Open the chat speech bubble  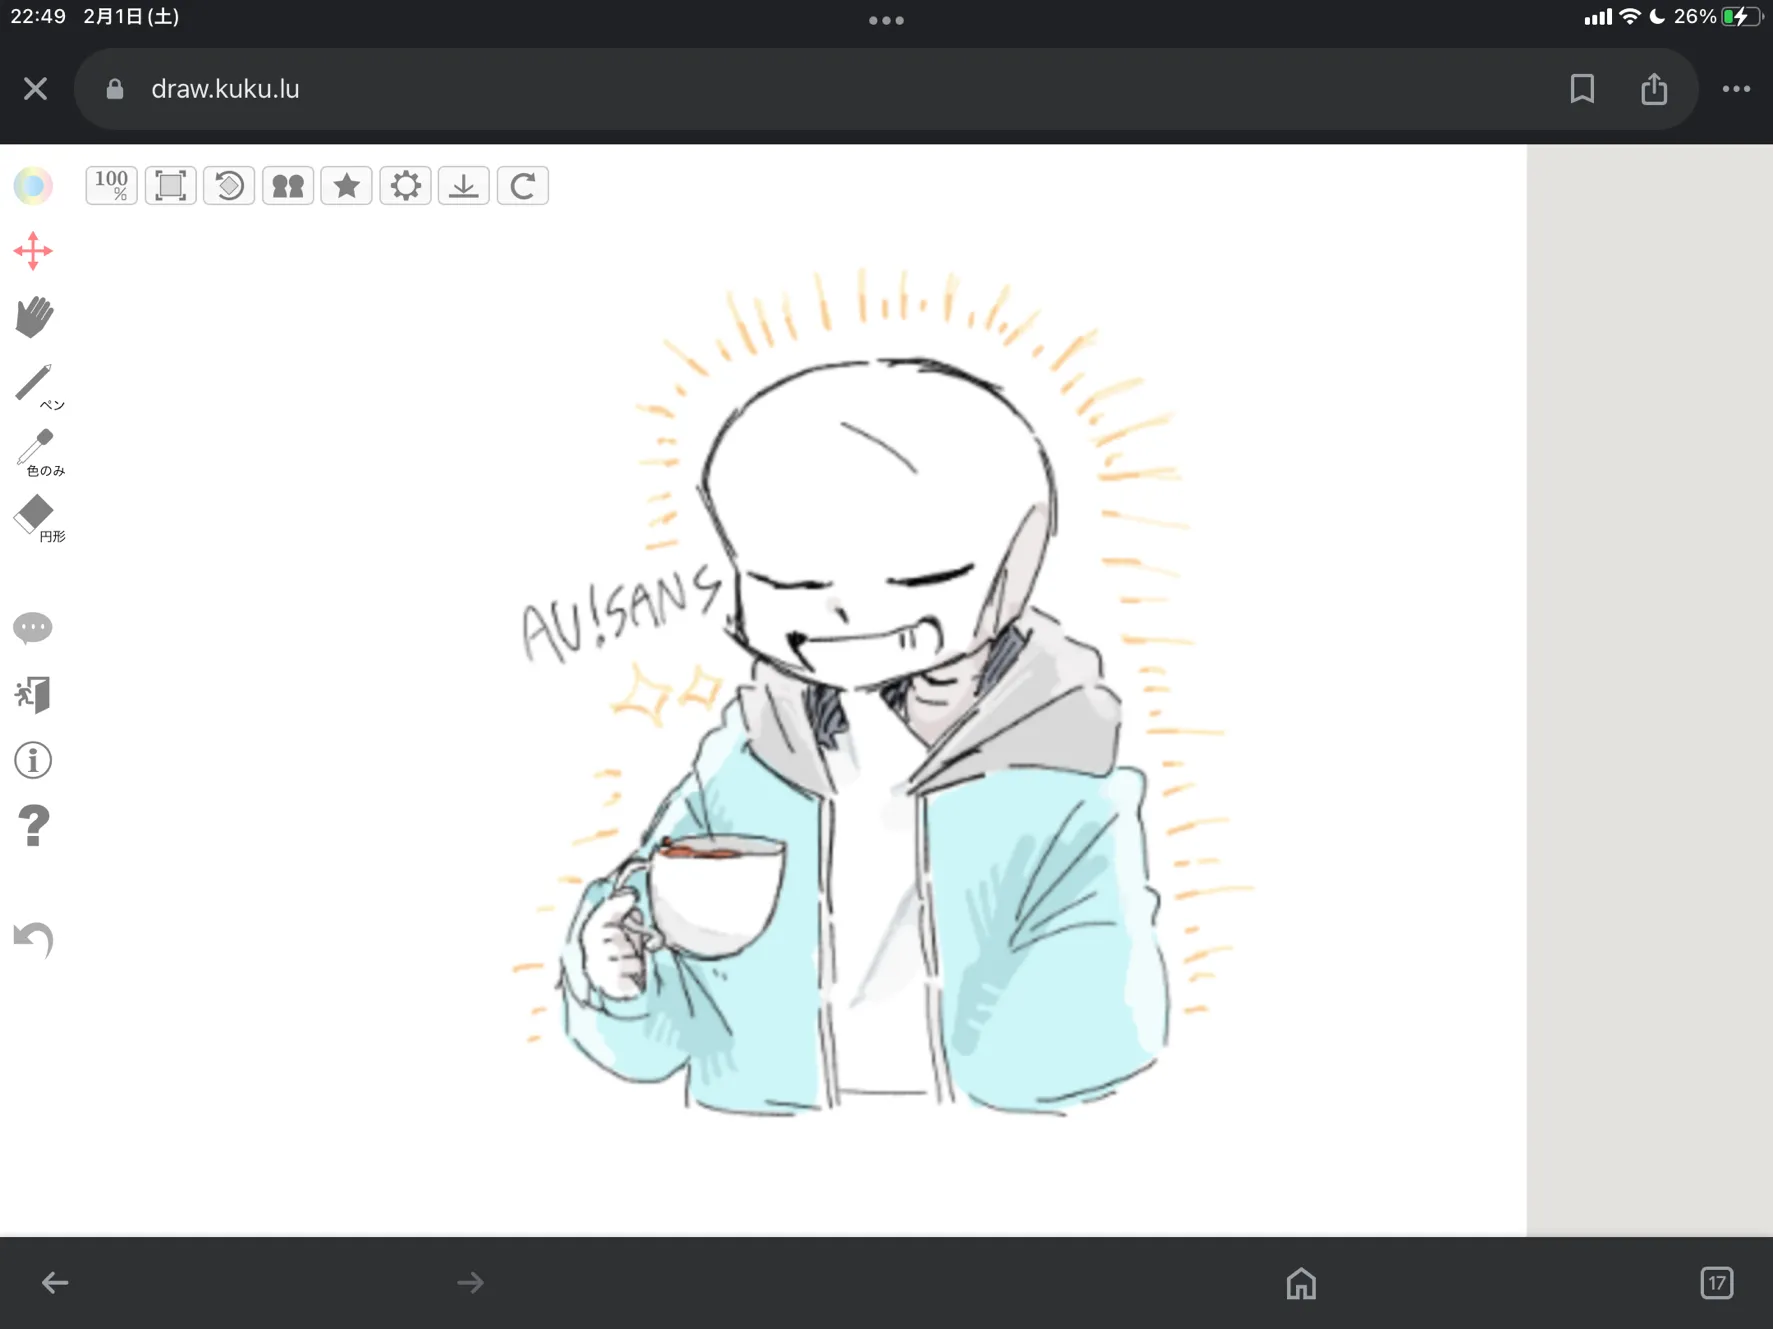coord(33,627)
